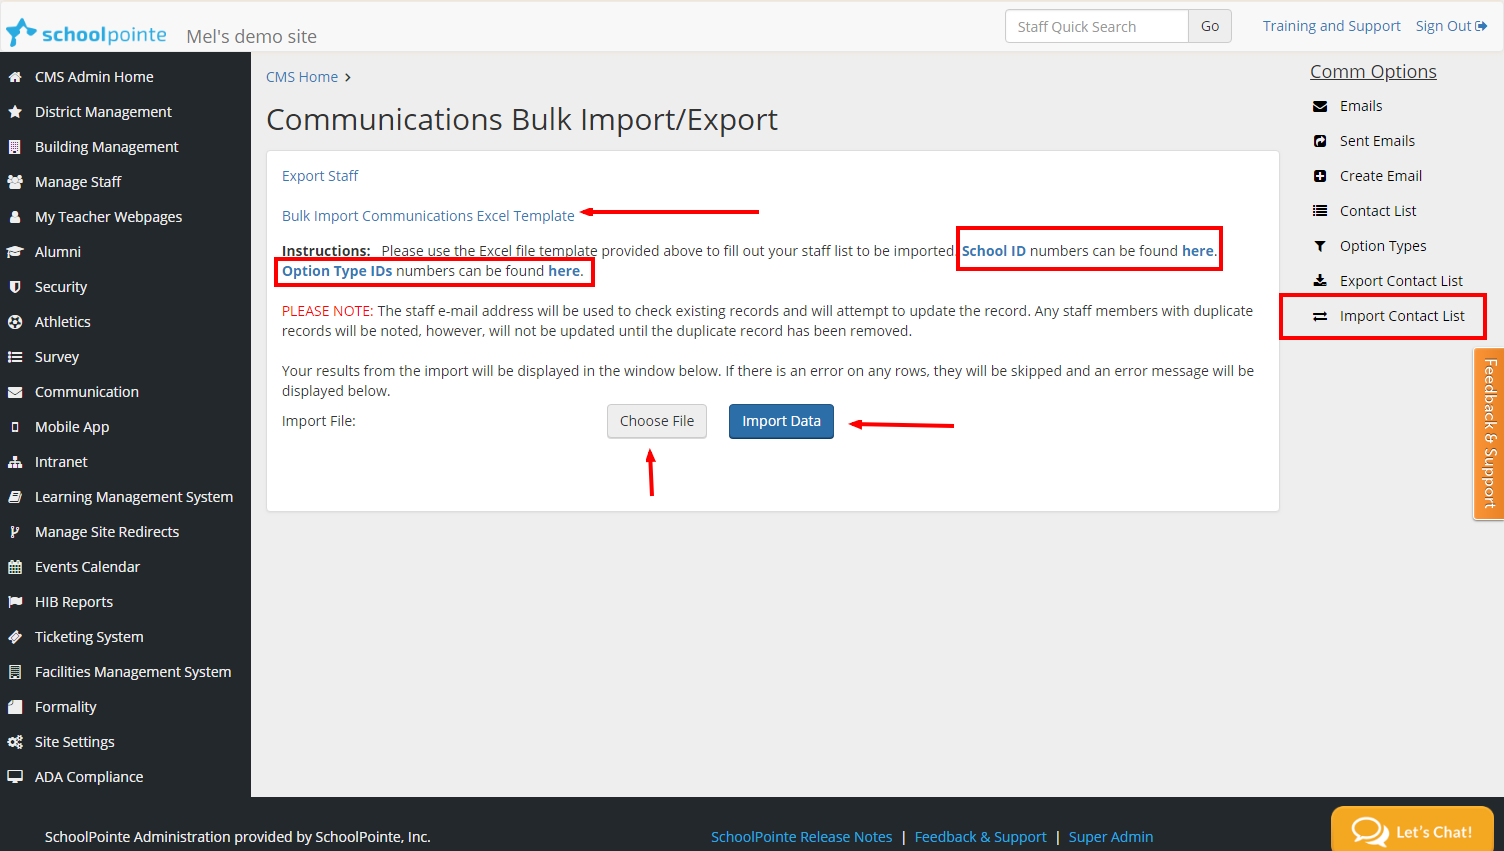
Task: Click the funnel icon for Option Types
Action: coord(1320,246)
